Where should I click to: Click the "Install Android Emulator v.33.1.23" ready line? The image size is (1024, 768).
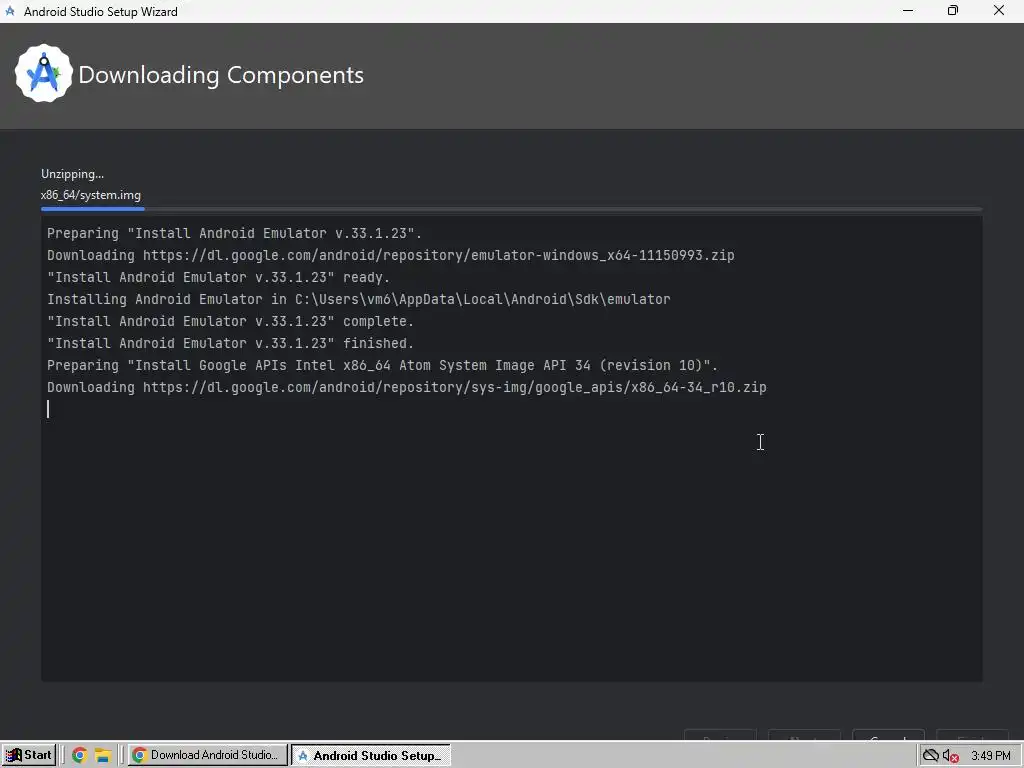pyautogui.click(x=218, y=277)
